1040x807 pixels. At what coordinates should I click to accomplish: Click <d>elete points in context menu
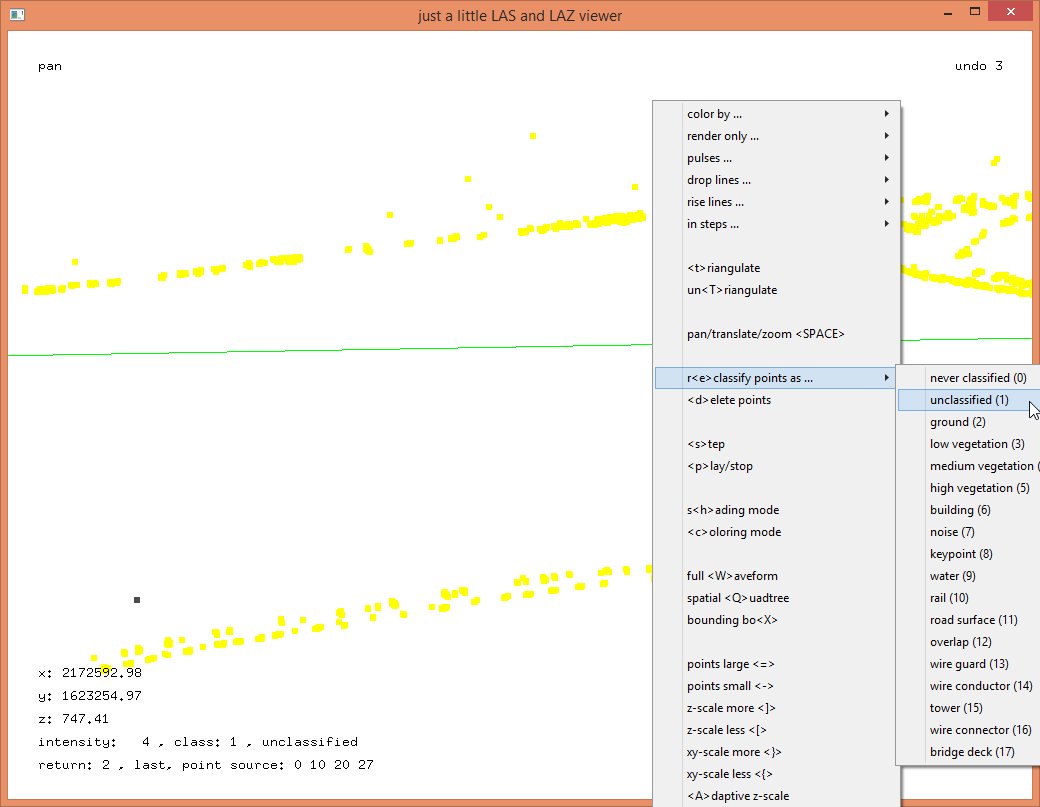pos(729,400)
